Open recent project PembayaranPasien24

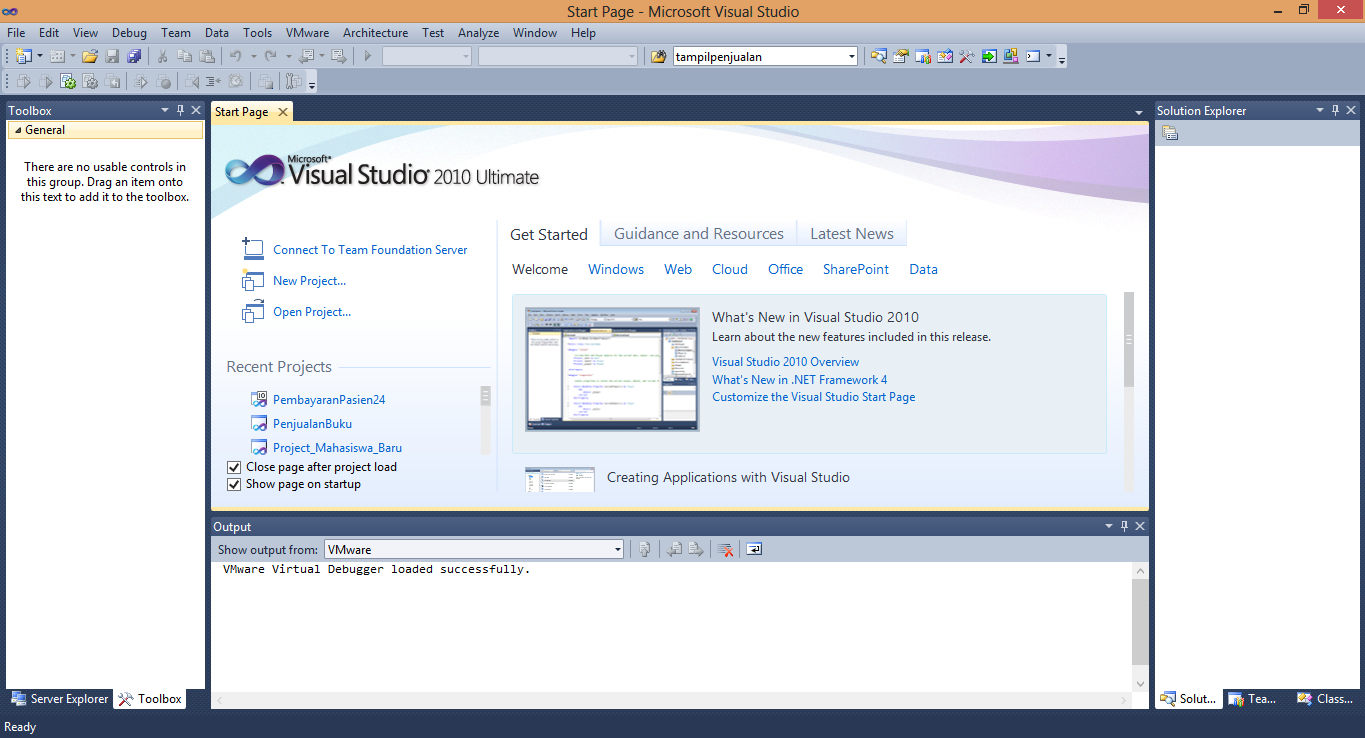329,400
